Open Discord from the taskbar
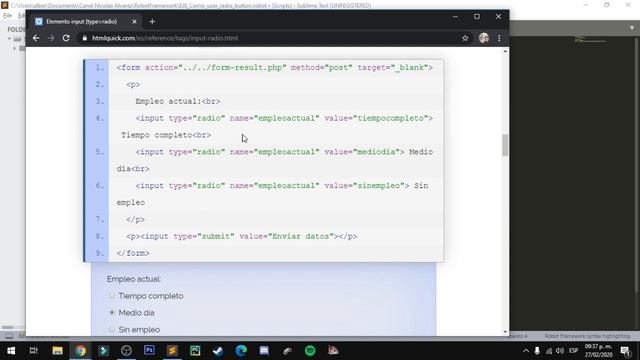This screenshot has width=640, height=360. (x=264, y=351)
